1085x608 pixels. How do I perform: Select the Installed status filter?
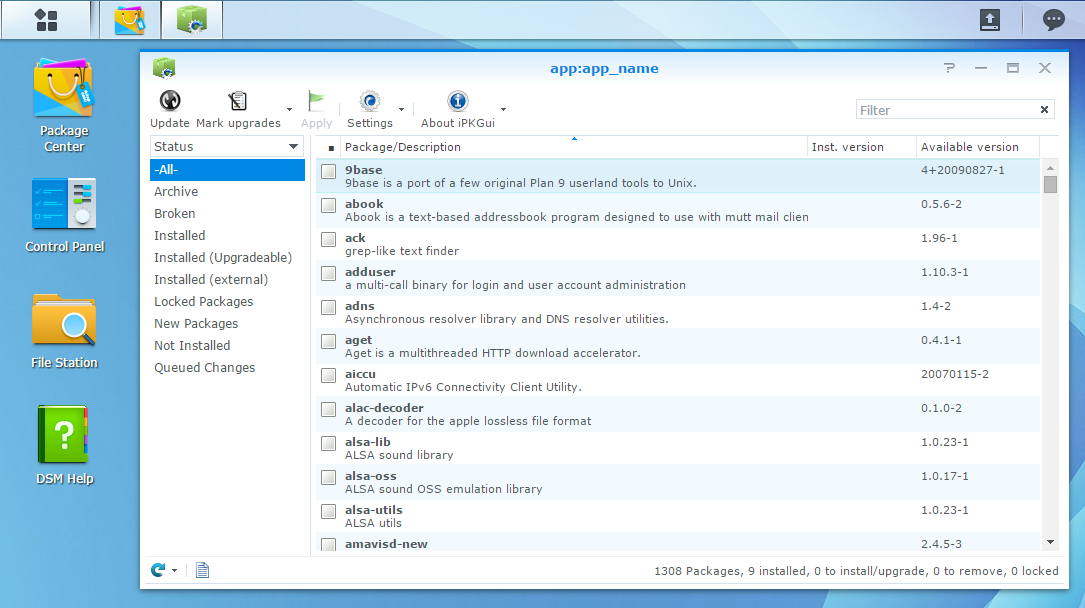tap(227, 236)
